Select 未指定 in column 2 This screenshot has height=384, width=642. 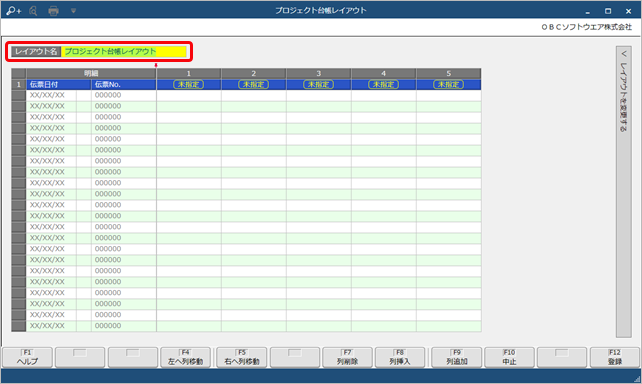253,84
